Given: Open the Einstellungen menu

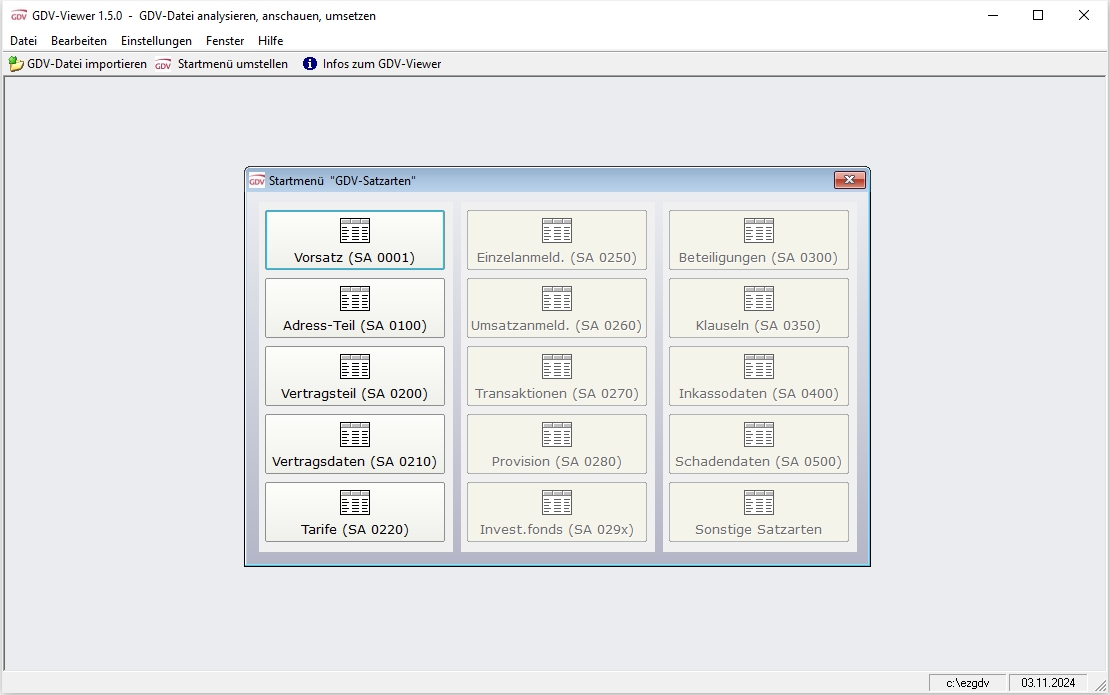Looking at the screenshot, I should click(x=156, y=41).
